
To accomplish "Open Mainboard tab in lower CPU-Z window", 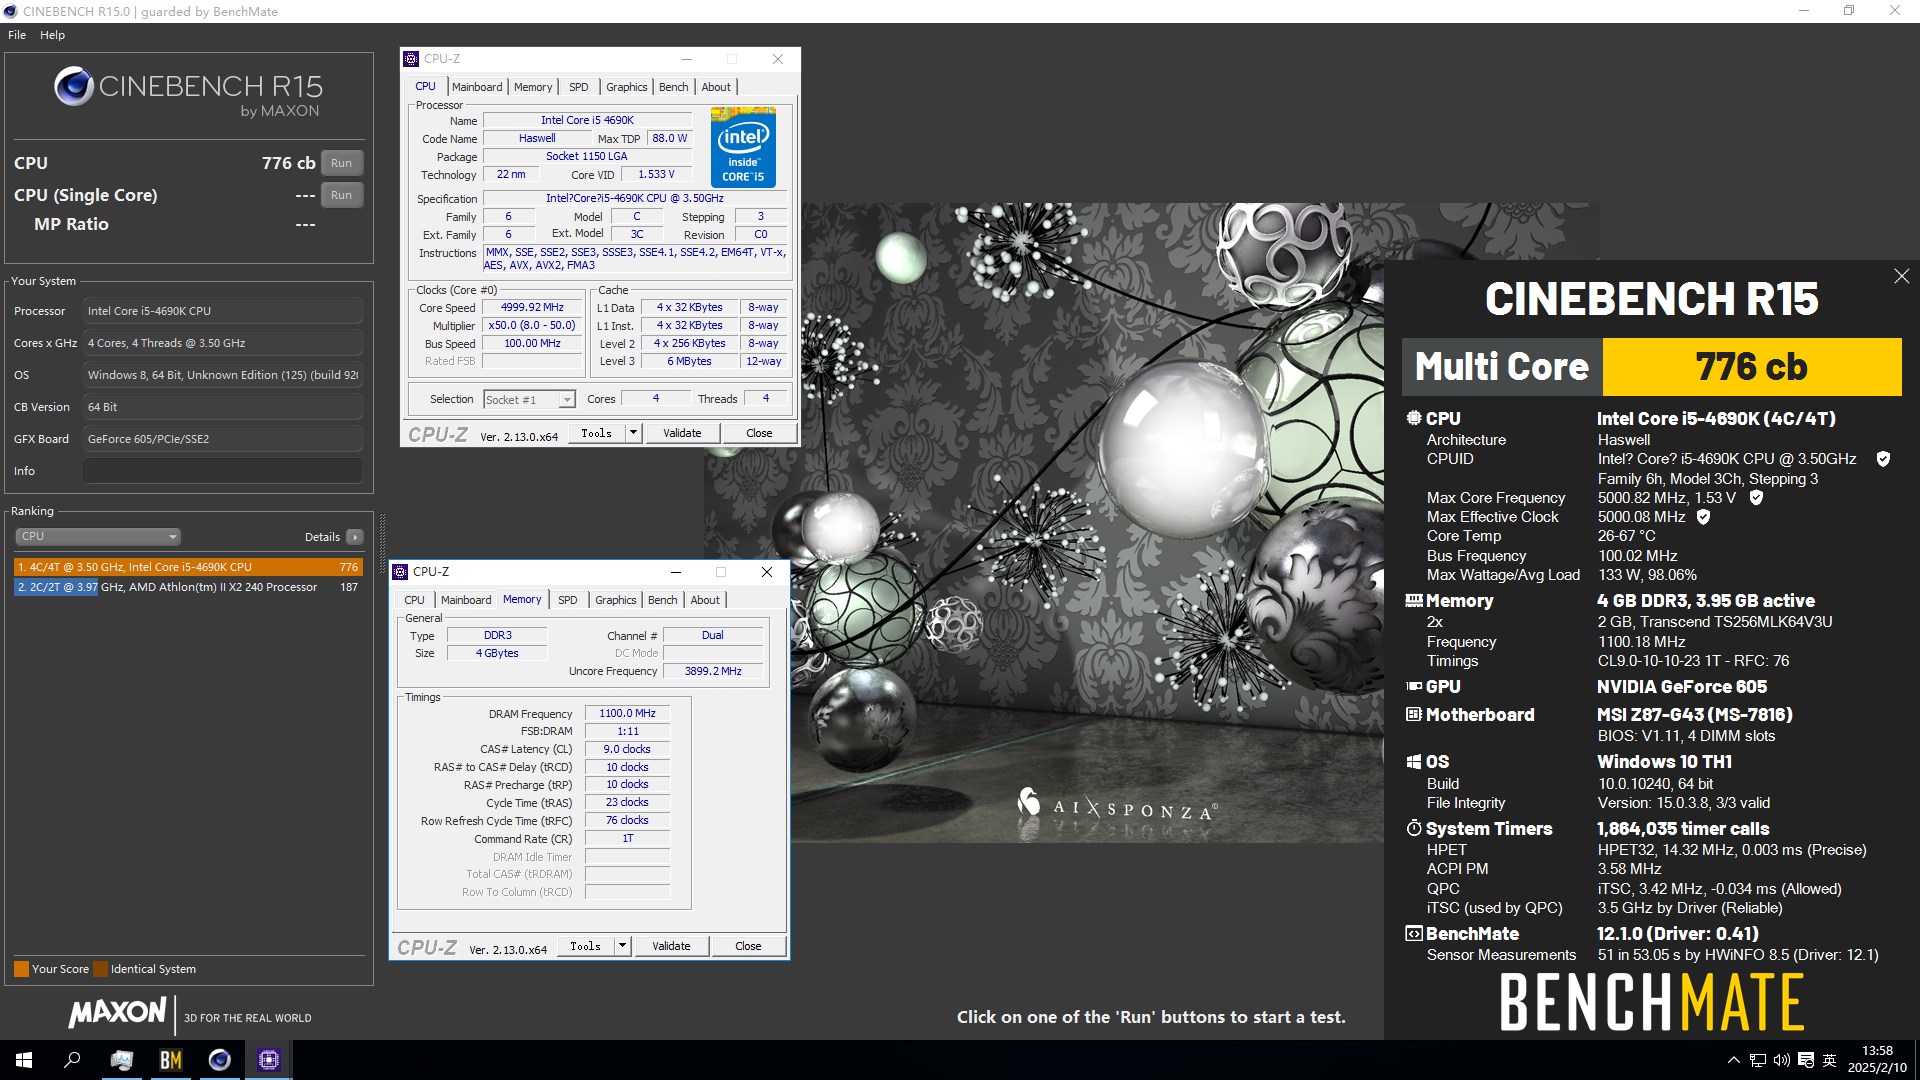I will [x=466, y=600].
